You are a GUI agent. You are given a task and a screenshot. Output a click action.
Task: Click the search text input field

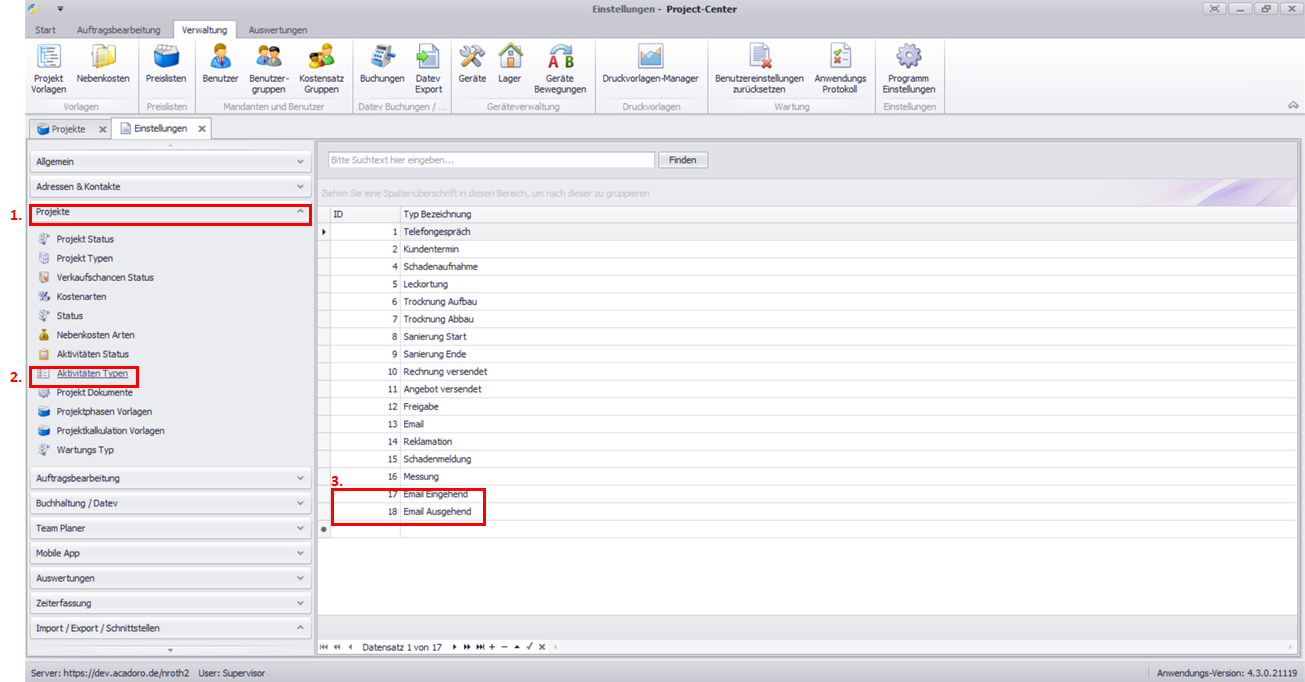[x=490, y=160]
